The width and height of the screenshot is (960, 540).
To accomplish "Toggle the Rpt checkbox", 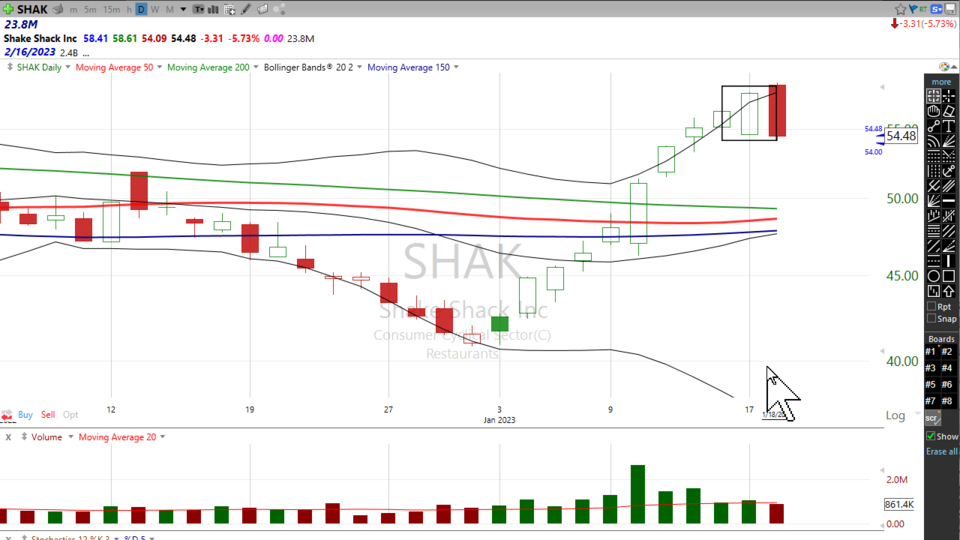I will pos(932,307).
